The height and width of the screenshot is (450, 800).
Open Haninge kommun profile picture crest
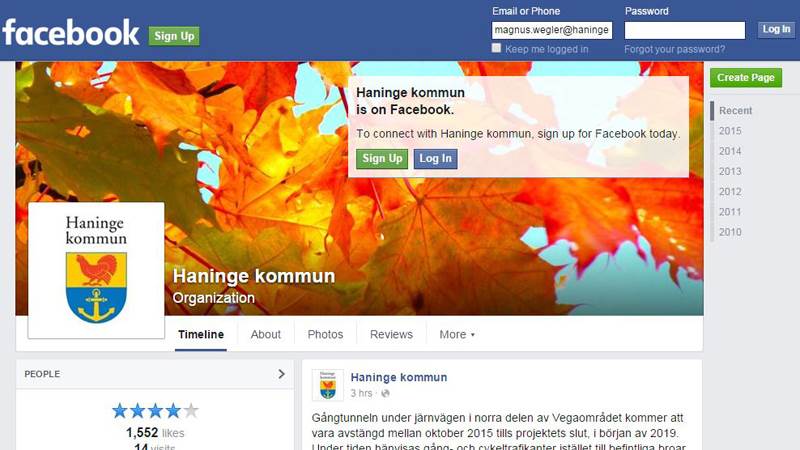pyautogui.click(x=96, y=270)
